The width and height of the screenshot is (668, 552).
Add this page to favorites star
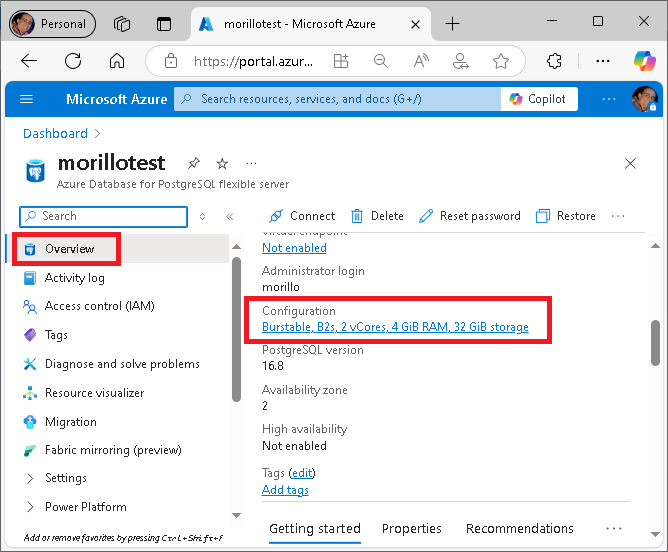[501, 61]
